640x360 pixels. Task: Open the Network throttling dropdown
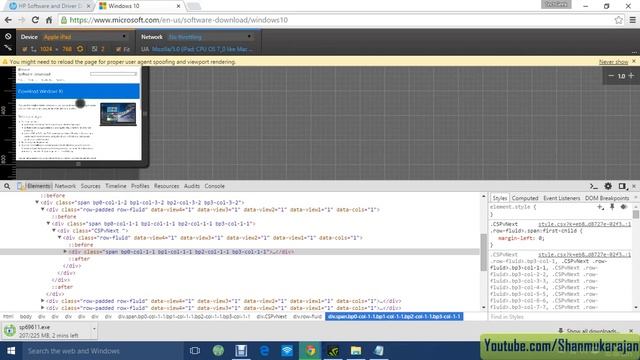pos(211,37)
